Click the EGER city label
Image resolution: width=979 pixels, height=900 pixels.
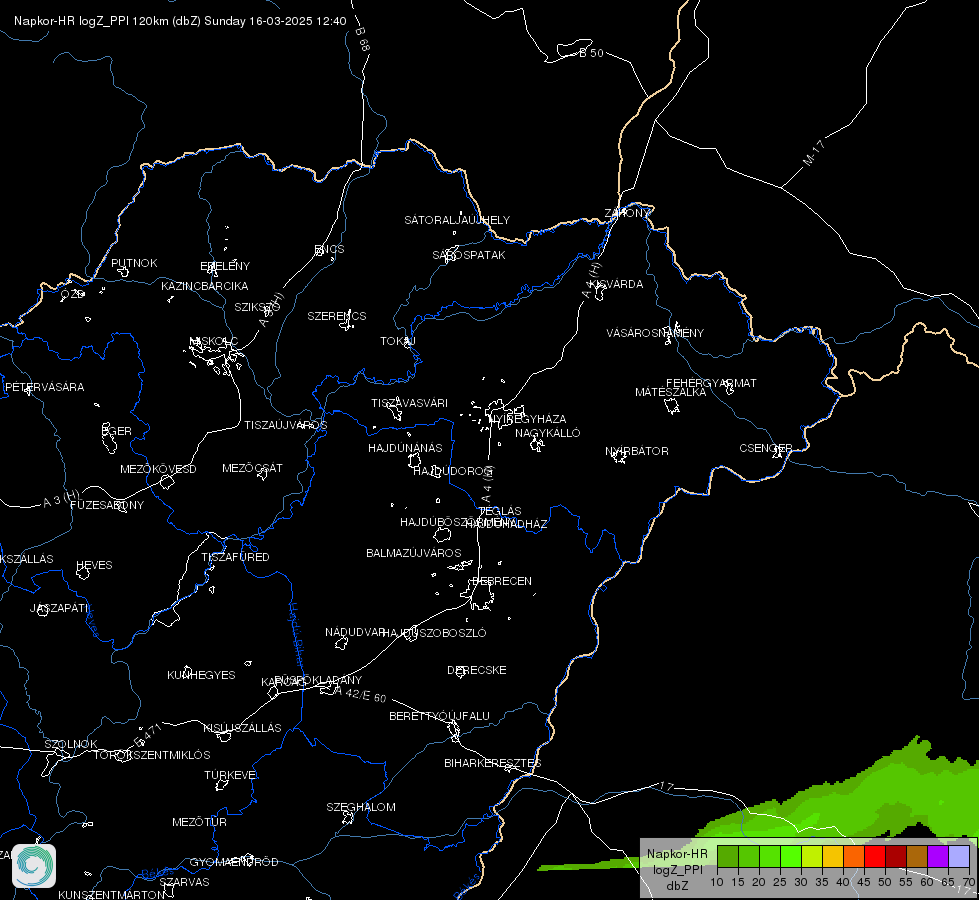click(117, 431)
